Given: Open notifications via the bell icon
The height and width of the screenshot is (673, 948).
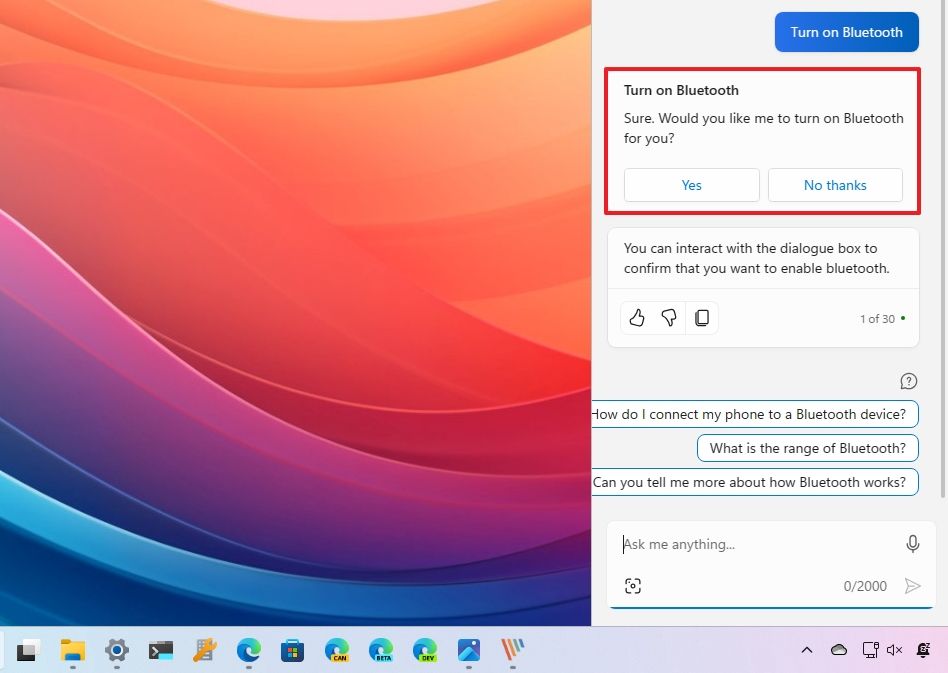Looking at the screenshot, I should point(922,650).
